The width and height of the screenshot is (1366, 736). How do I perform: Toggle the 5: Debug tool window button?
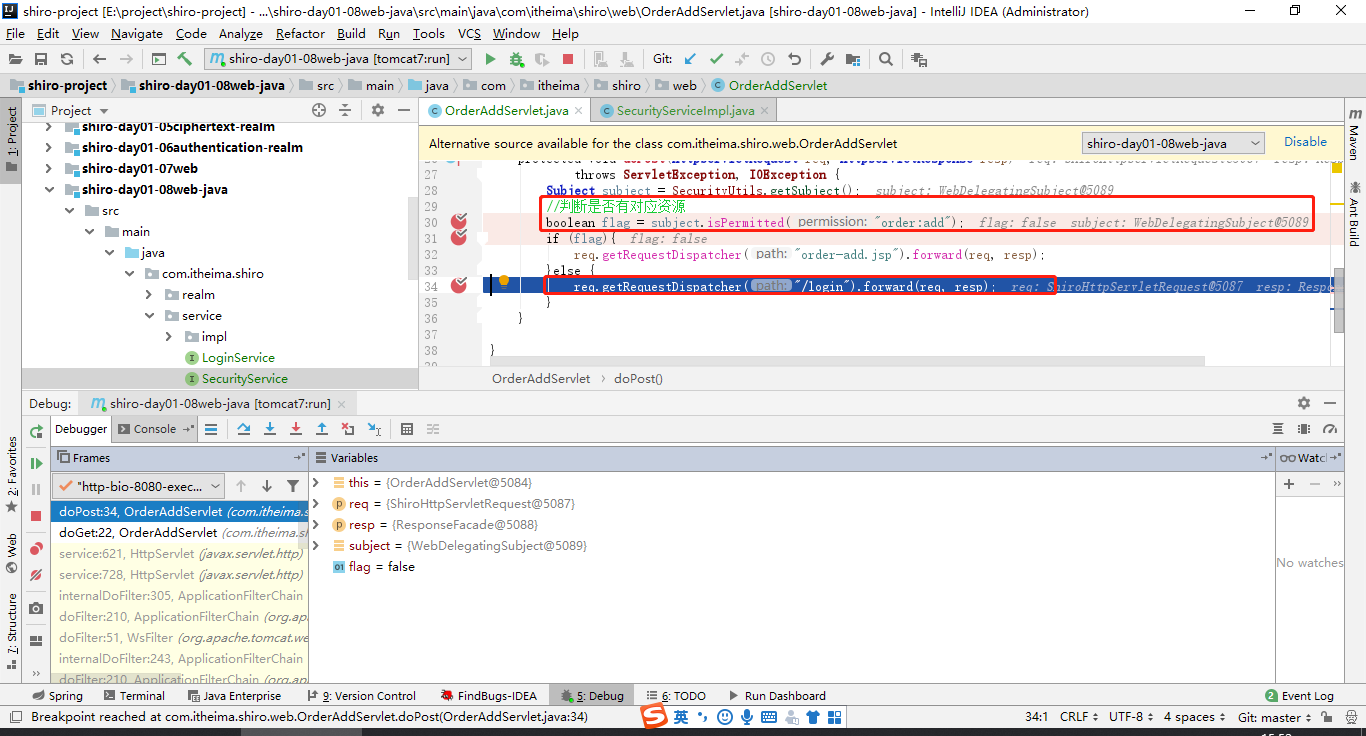point(591,696)
